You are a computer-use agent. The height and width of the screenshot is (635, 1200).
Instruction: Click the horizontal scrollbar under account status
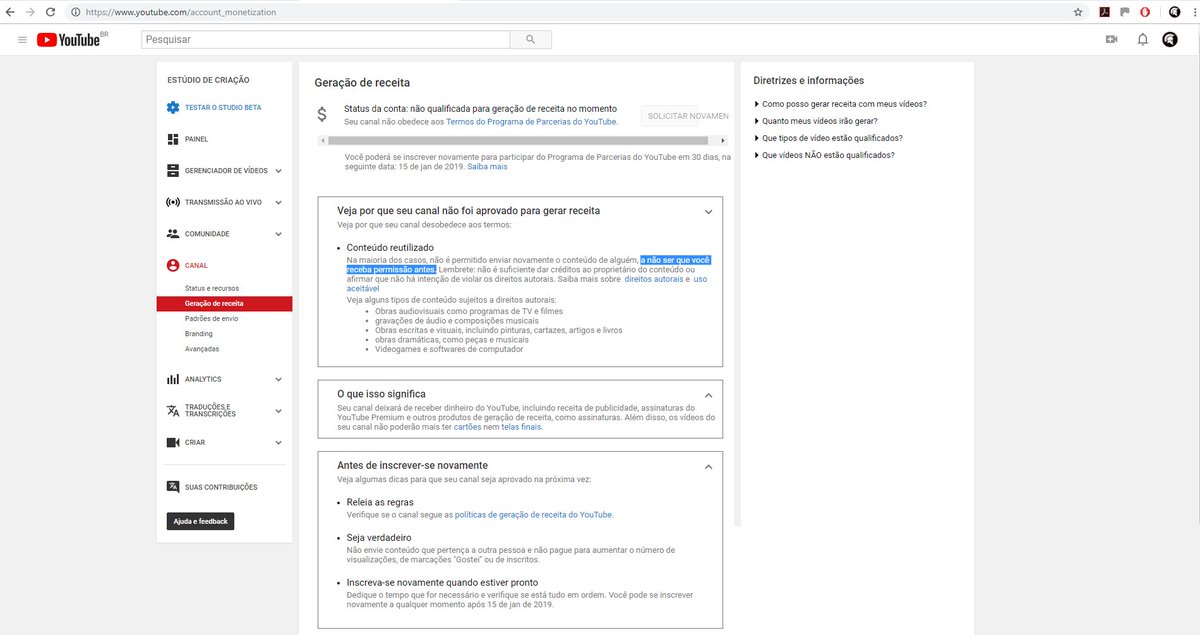tap(516, 141)
